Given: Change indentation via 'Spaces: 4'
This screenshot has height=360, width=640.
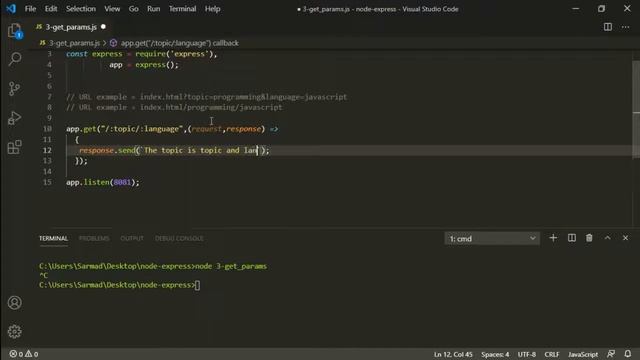Looking at the screenshot, I should coord(495,354).
